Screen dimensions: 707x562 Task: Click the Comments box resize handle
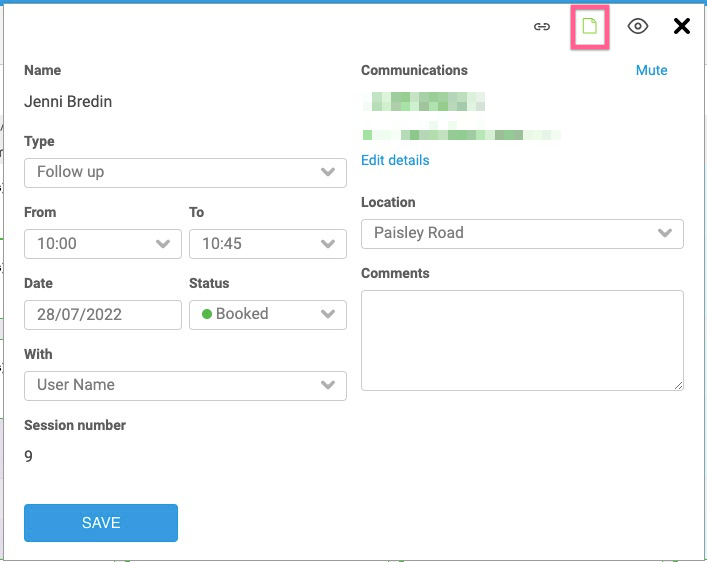point(679,385)
